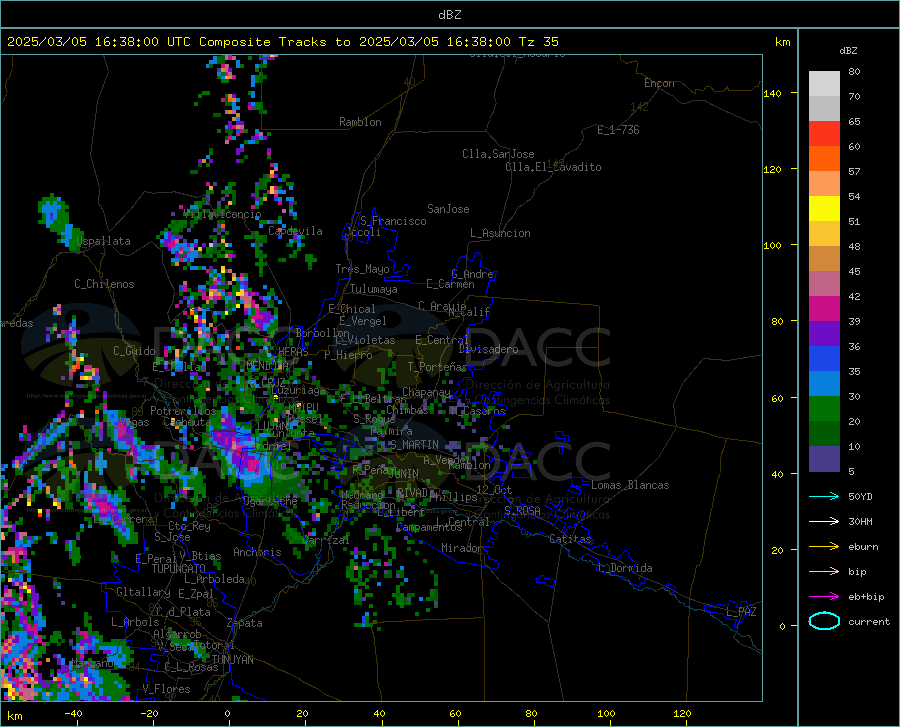Screen dimensions: 900x727
Task: Click the cyan 'current' ellipse legend icon
Action: tap(824, 621)
